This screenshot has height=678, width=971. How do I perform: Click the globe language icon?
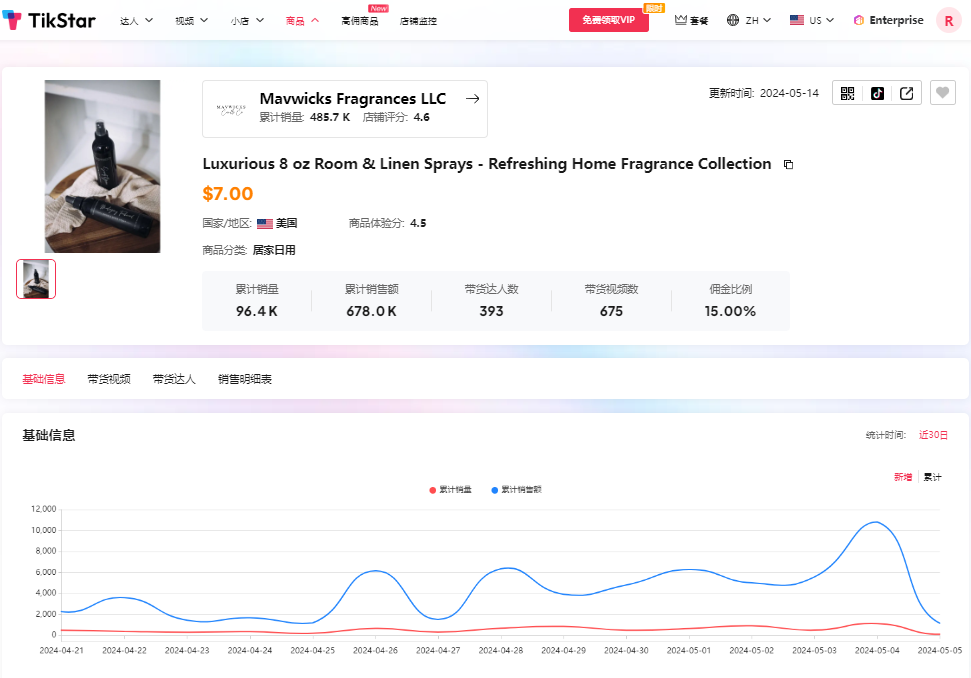tap(733, 20)
